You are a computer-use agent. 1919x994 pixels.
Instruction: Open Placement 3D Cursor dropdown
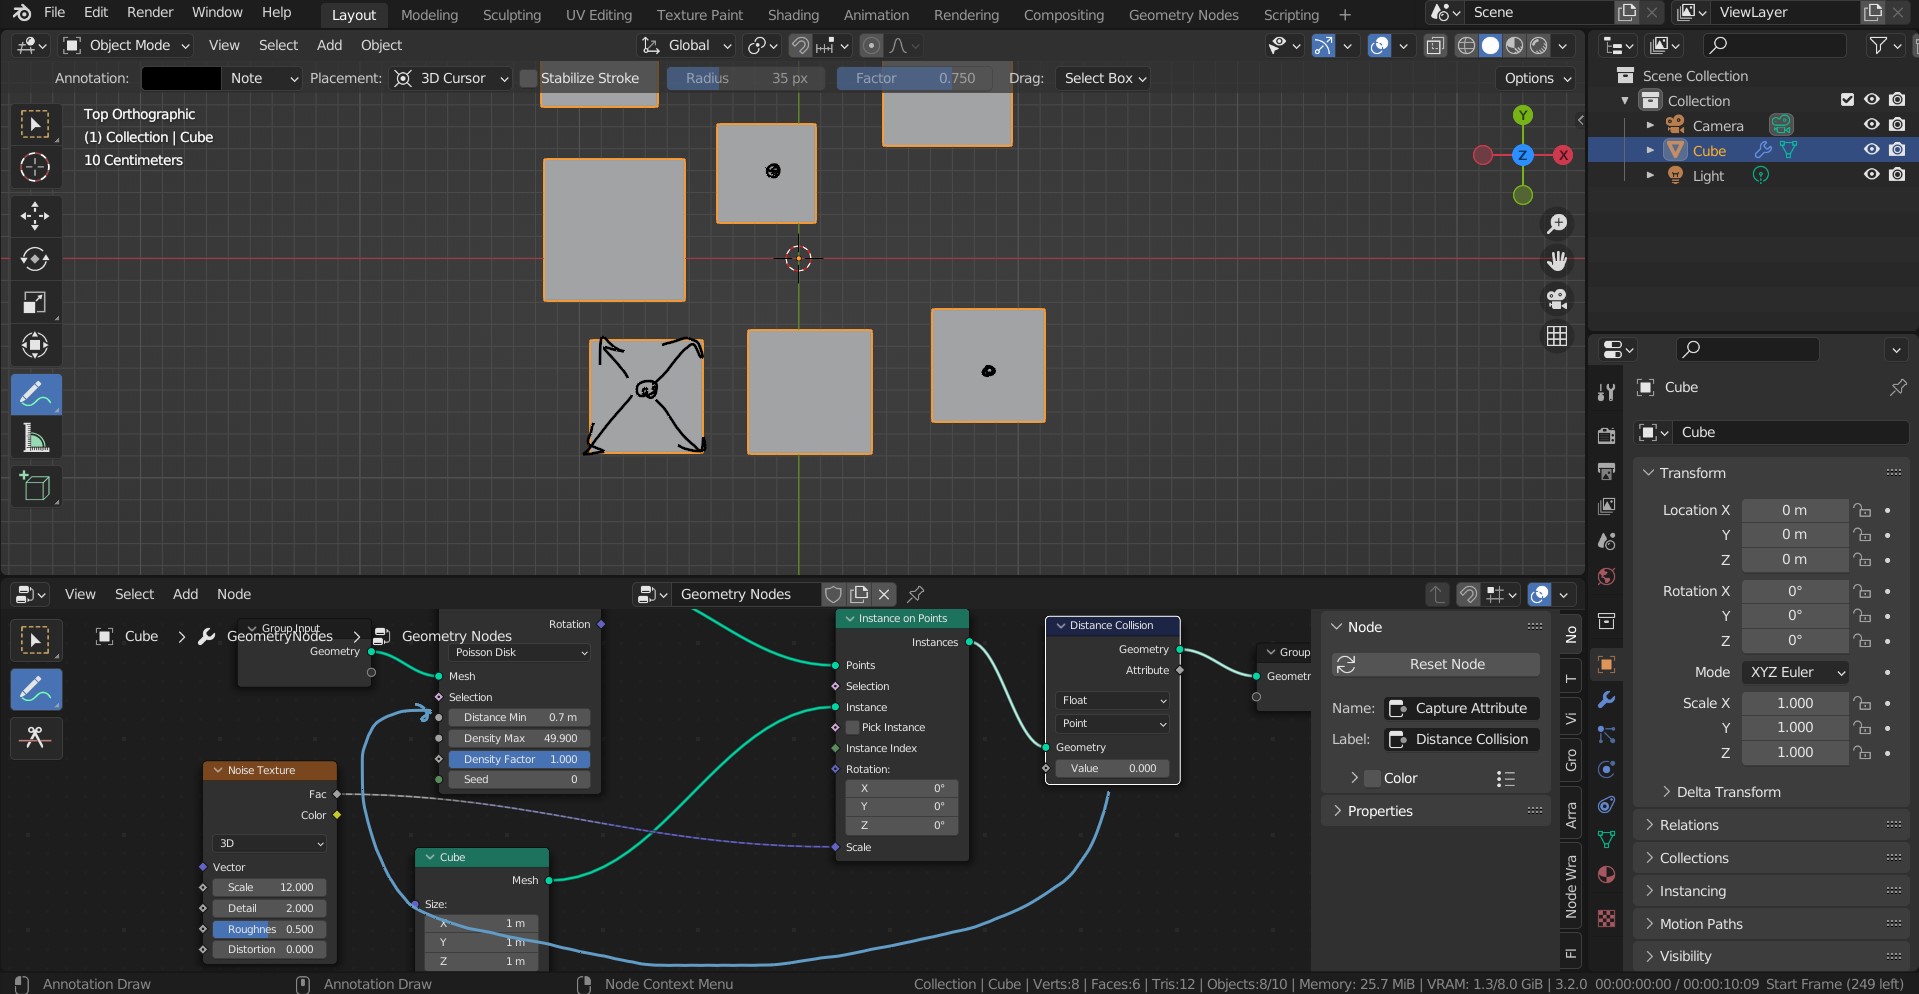pos(451,78)
